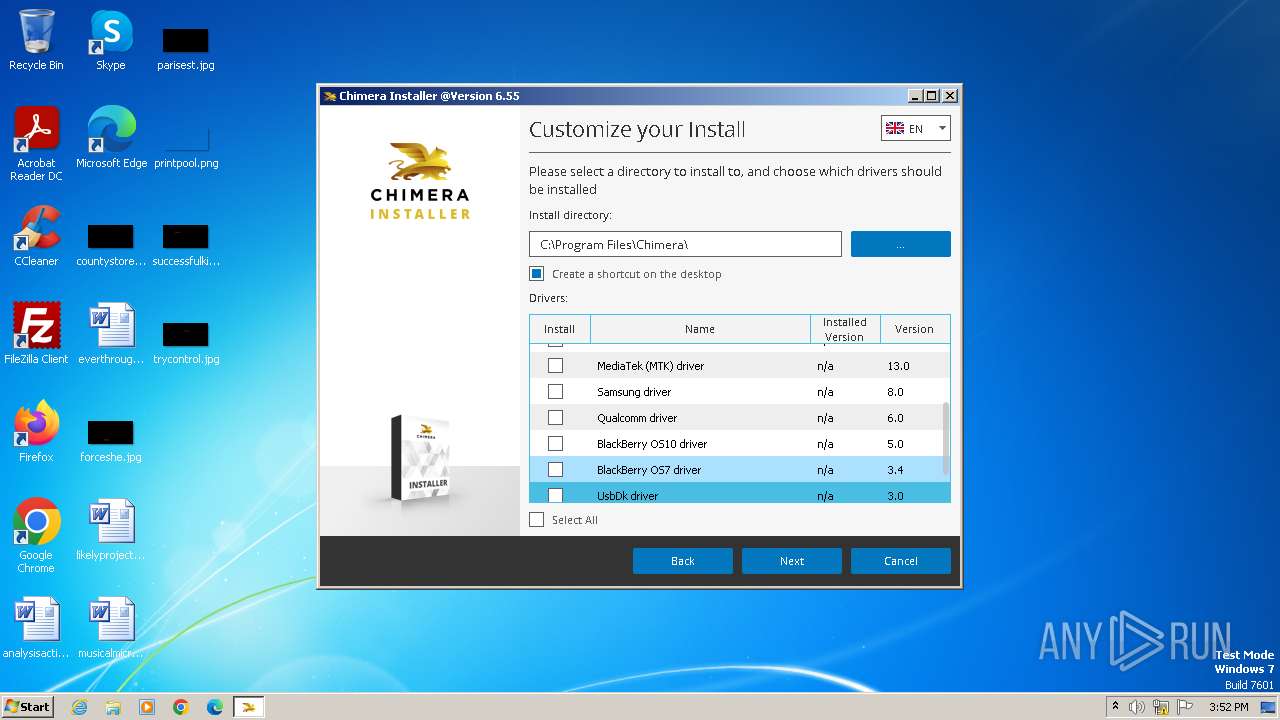Open the volume control in system tray
1280x720 pixels.
[1138, 707]
